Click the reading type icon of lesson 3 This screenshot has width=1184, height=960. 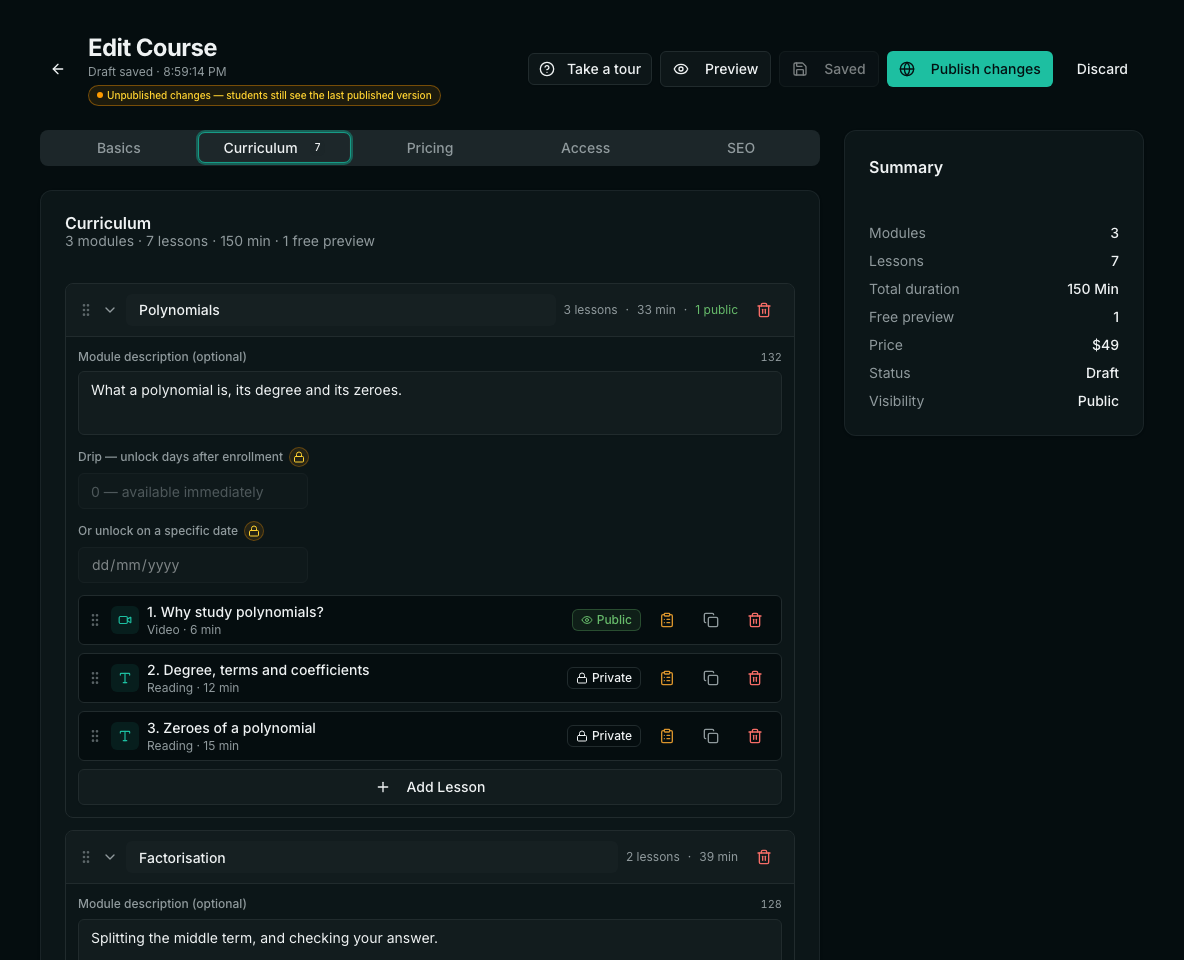click(x=125, y=736)
